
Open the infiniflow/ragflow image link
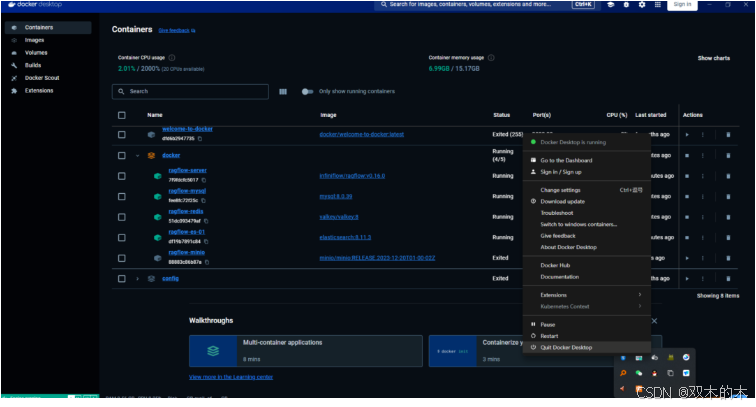point(352,176)
